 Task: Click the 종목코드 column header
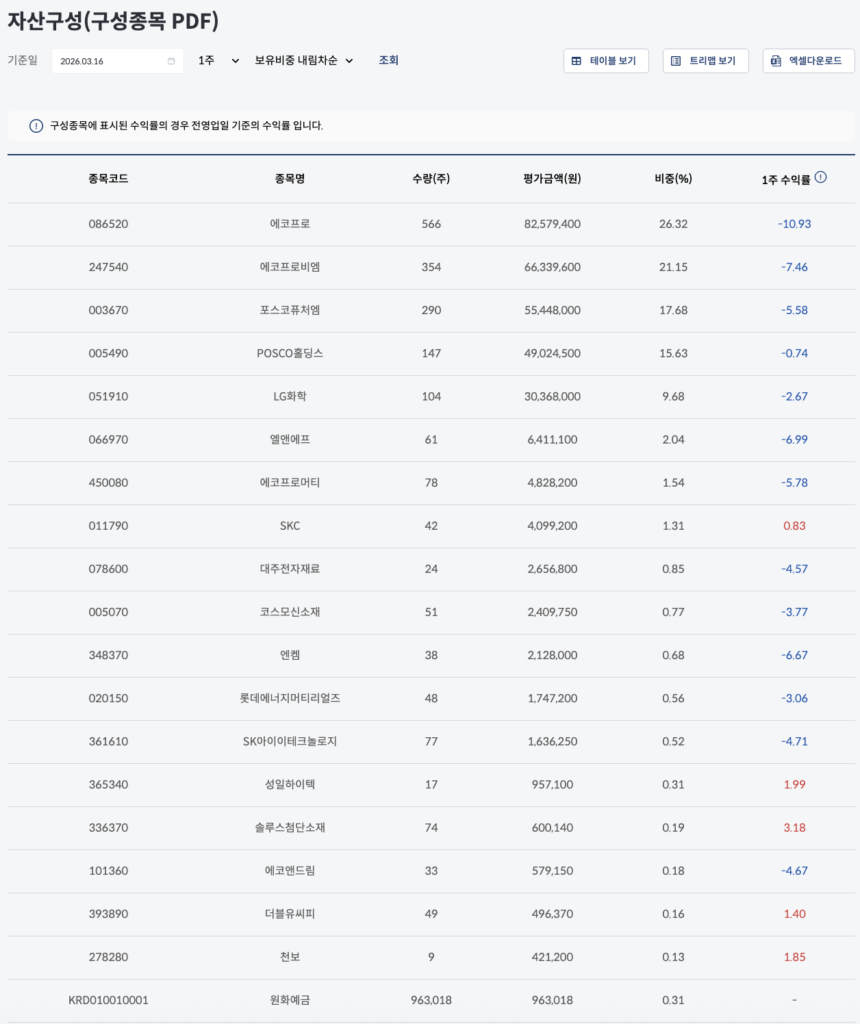[108, 179]
